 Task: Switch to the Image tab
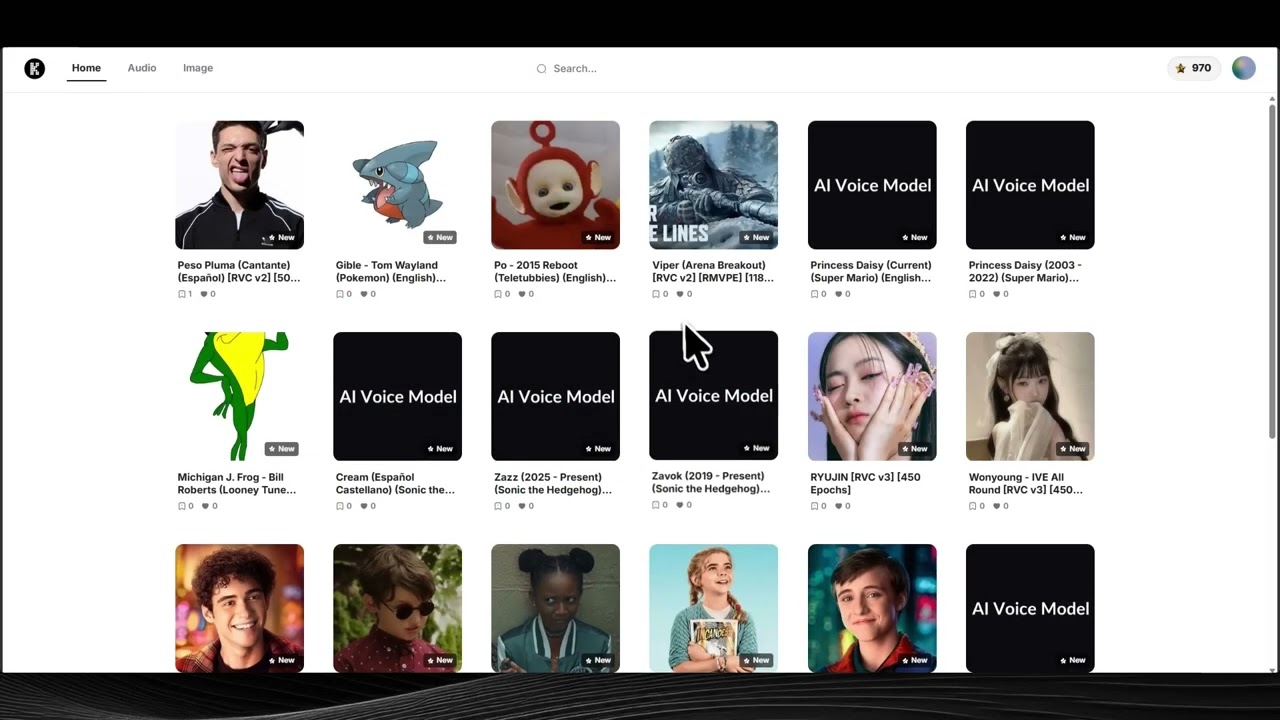point(198,68)
